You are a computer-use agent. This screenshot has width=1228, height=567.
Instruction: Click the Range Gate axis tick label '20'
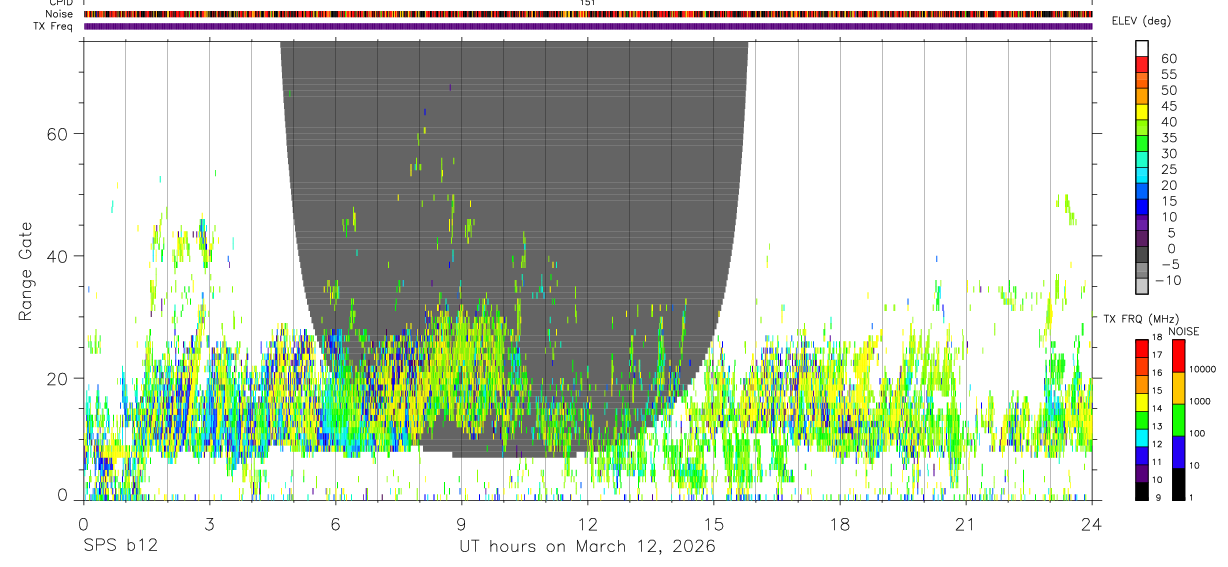[x=59, y=378]
